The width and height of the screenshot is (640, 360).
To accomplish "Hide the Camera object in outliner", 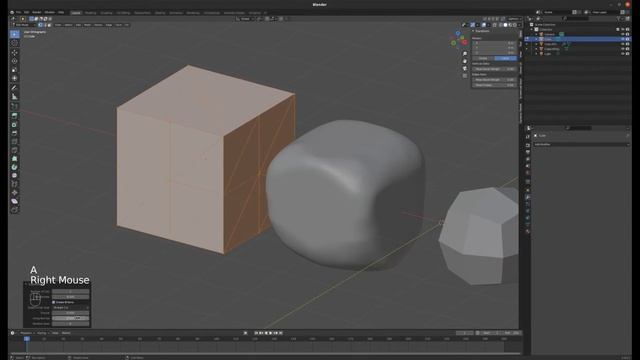I will click(622, 34).
